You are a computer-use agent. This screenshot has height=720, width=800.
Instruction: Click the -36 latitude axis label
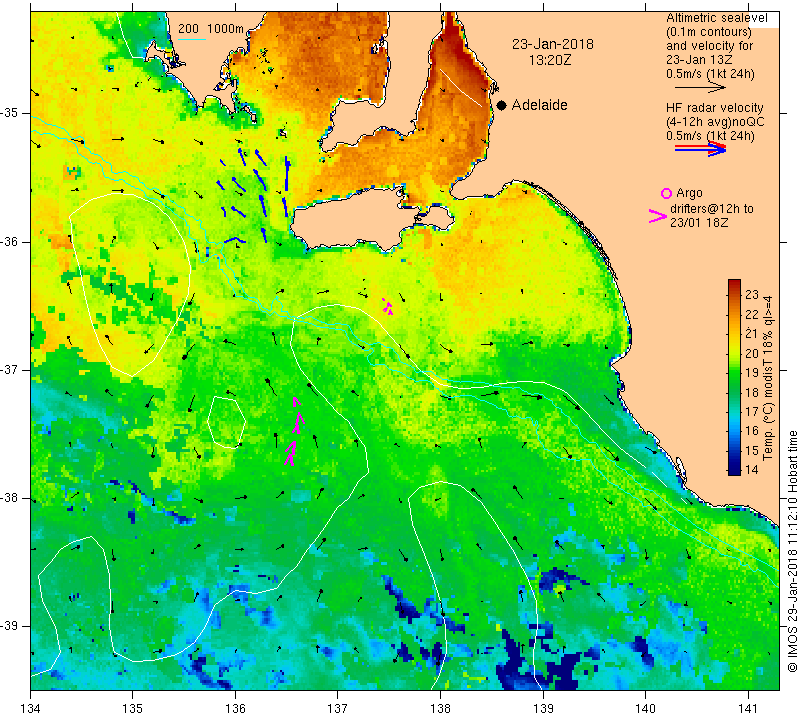(10, 241)
